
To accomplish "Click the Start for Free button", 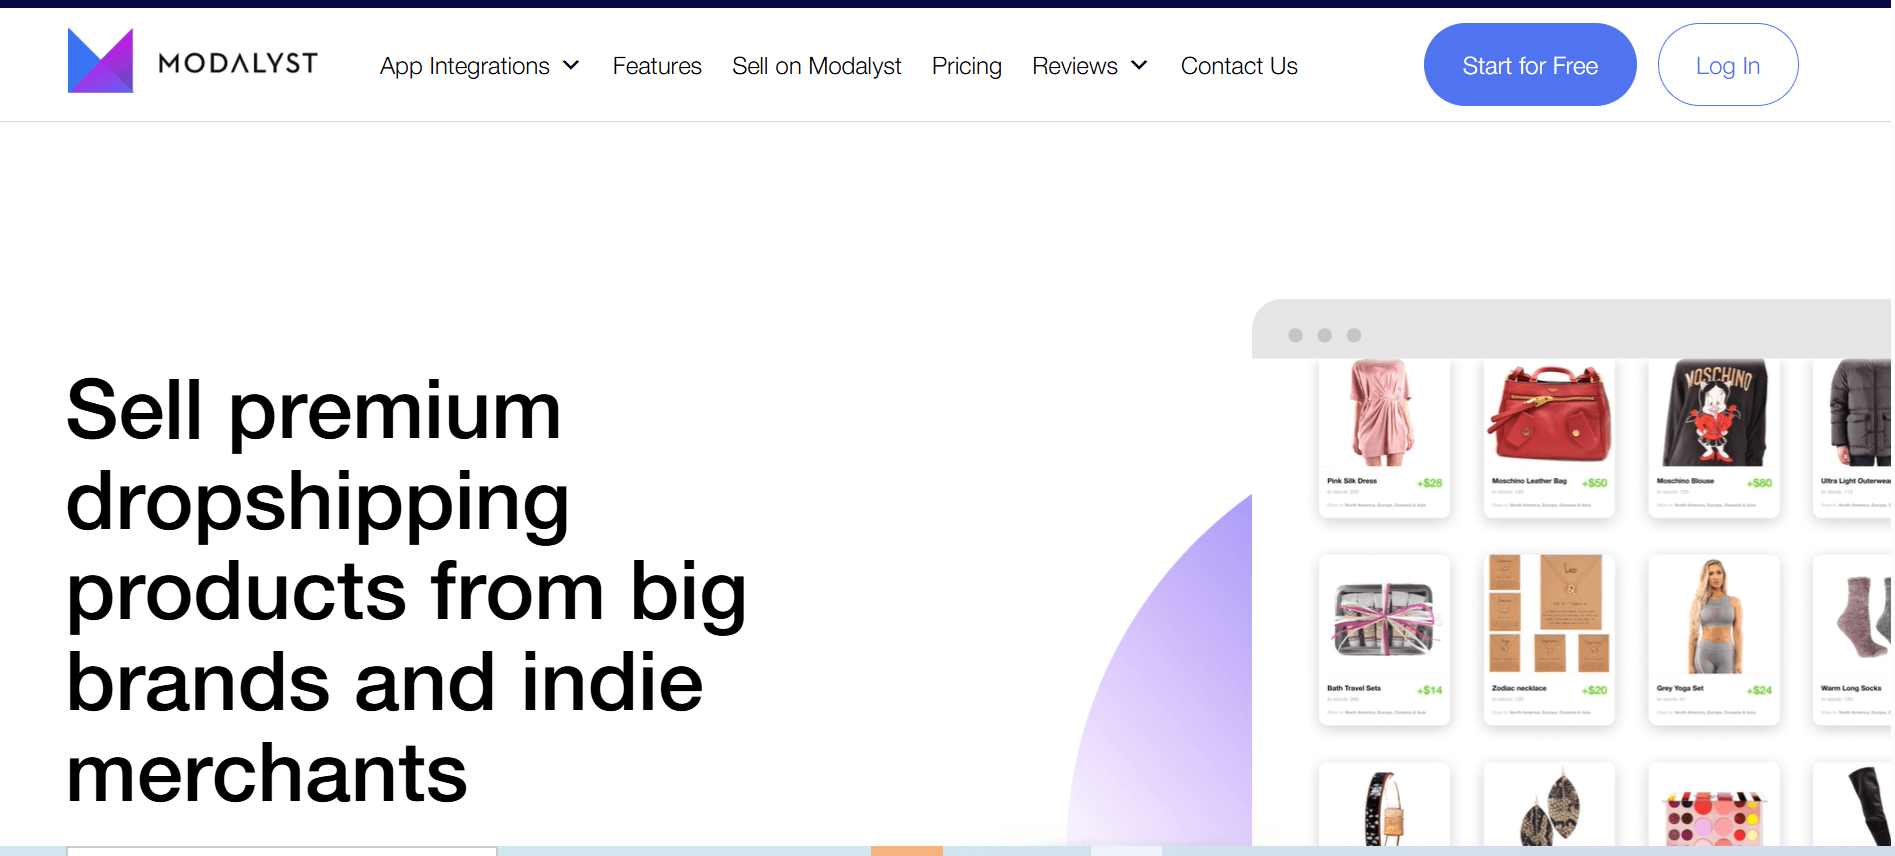I will pyautogui.click(x=1530, y=65).
